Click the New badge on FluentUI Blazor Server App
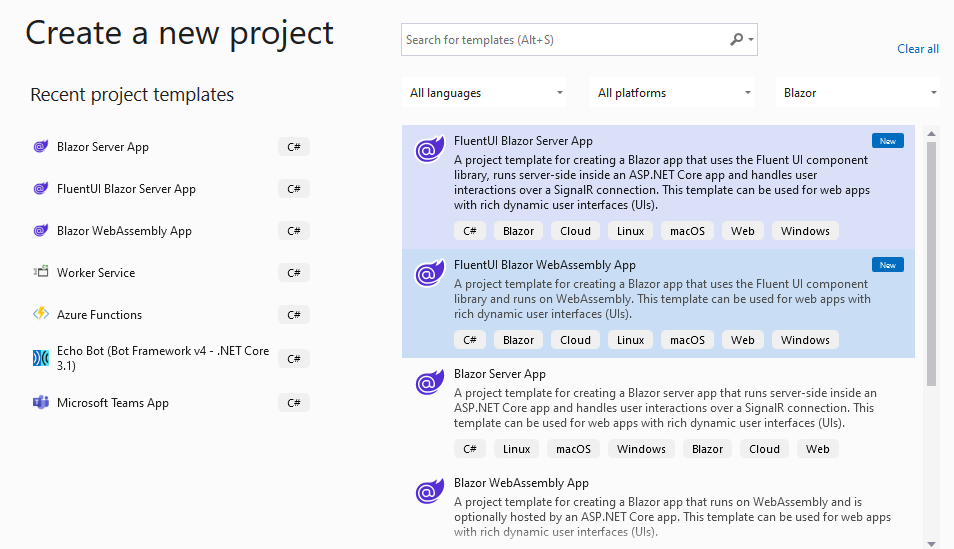The width and height of the screenshot is (954, 549). [x=888, y=141]
